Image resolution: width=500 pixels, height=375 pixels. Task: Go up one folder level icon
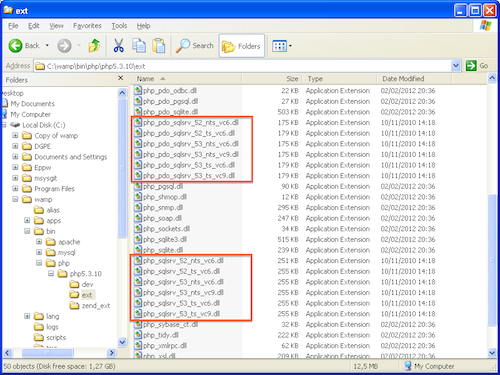(x=94, y=46)
